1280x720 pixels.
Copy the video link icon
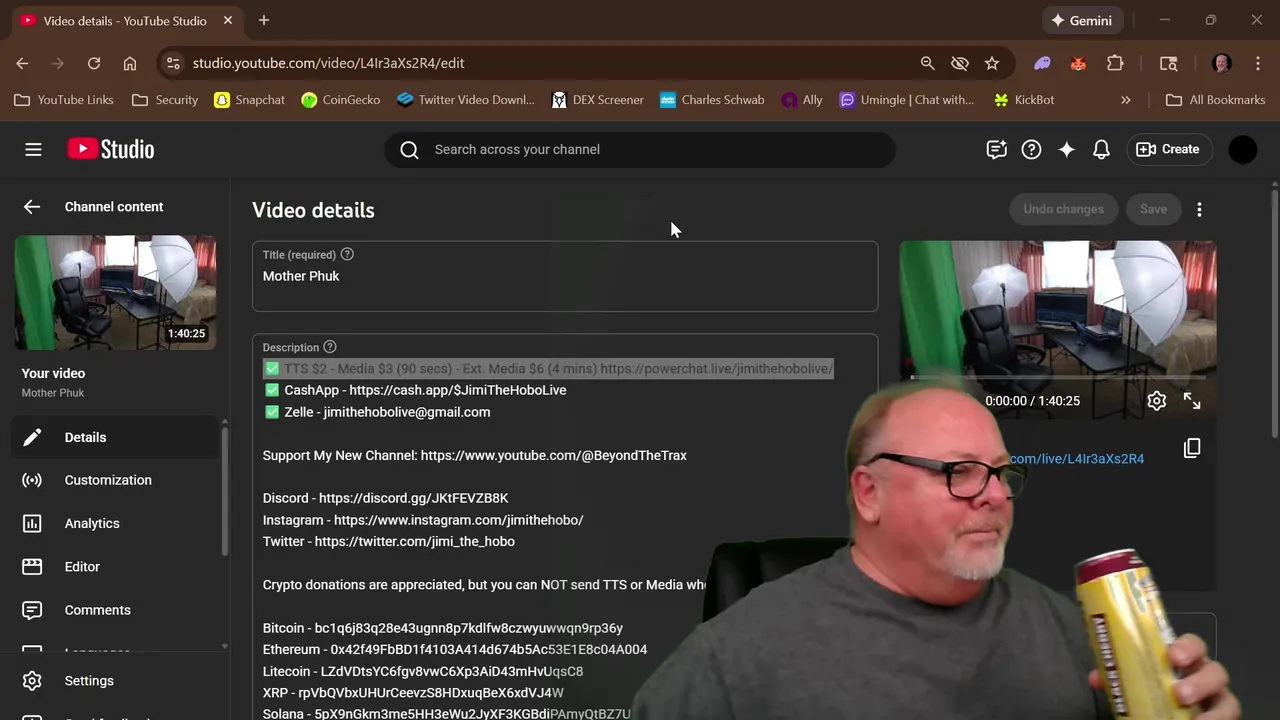pos(1192,448)
